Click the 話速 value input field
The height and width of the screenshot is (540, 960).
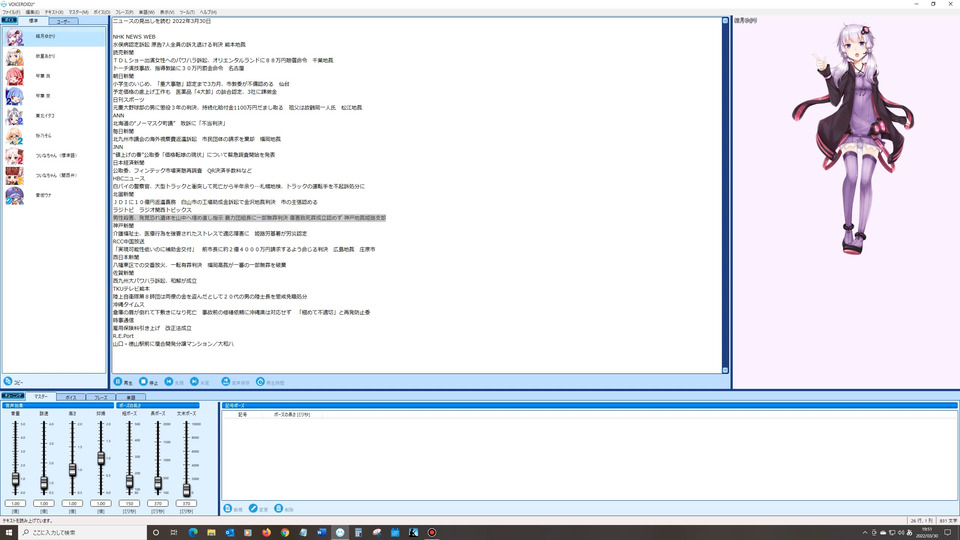(44, 503)
